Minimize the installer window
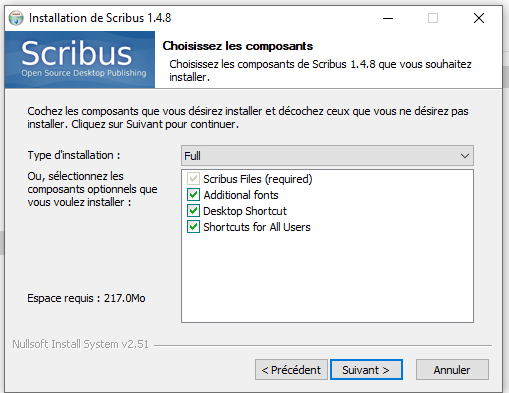 pyautogui.click(x=388, y=18)
